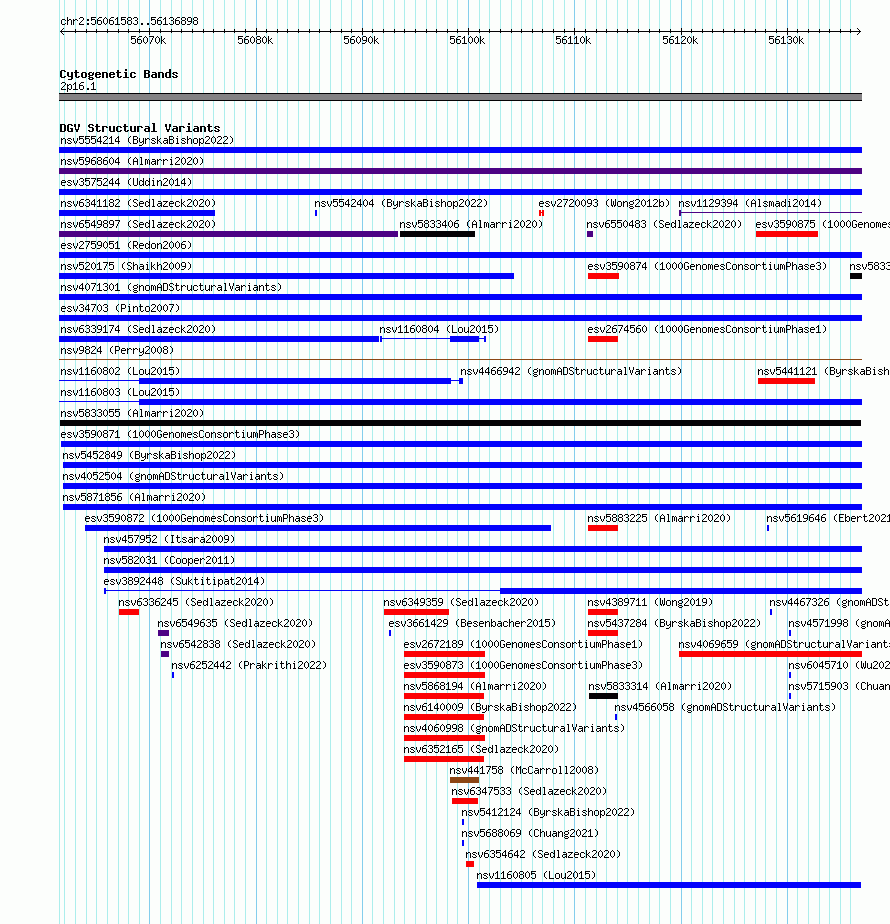Select nsv6550483 (Sedlazeck2020) label
Image resolution: width=890 pixels, height=924 pixels.
[x=664, y=225]
